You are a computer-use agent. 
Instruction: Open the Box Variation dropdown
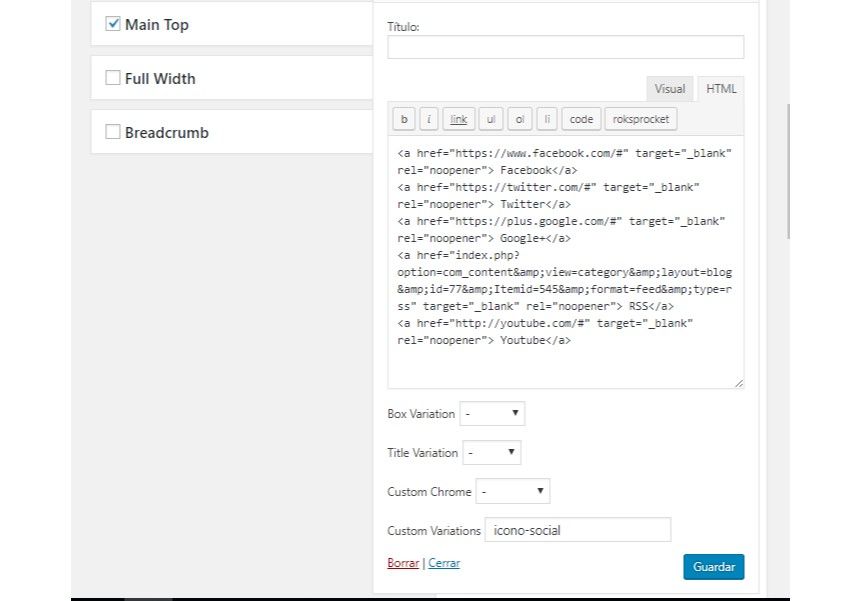tap(492, 413)
